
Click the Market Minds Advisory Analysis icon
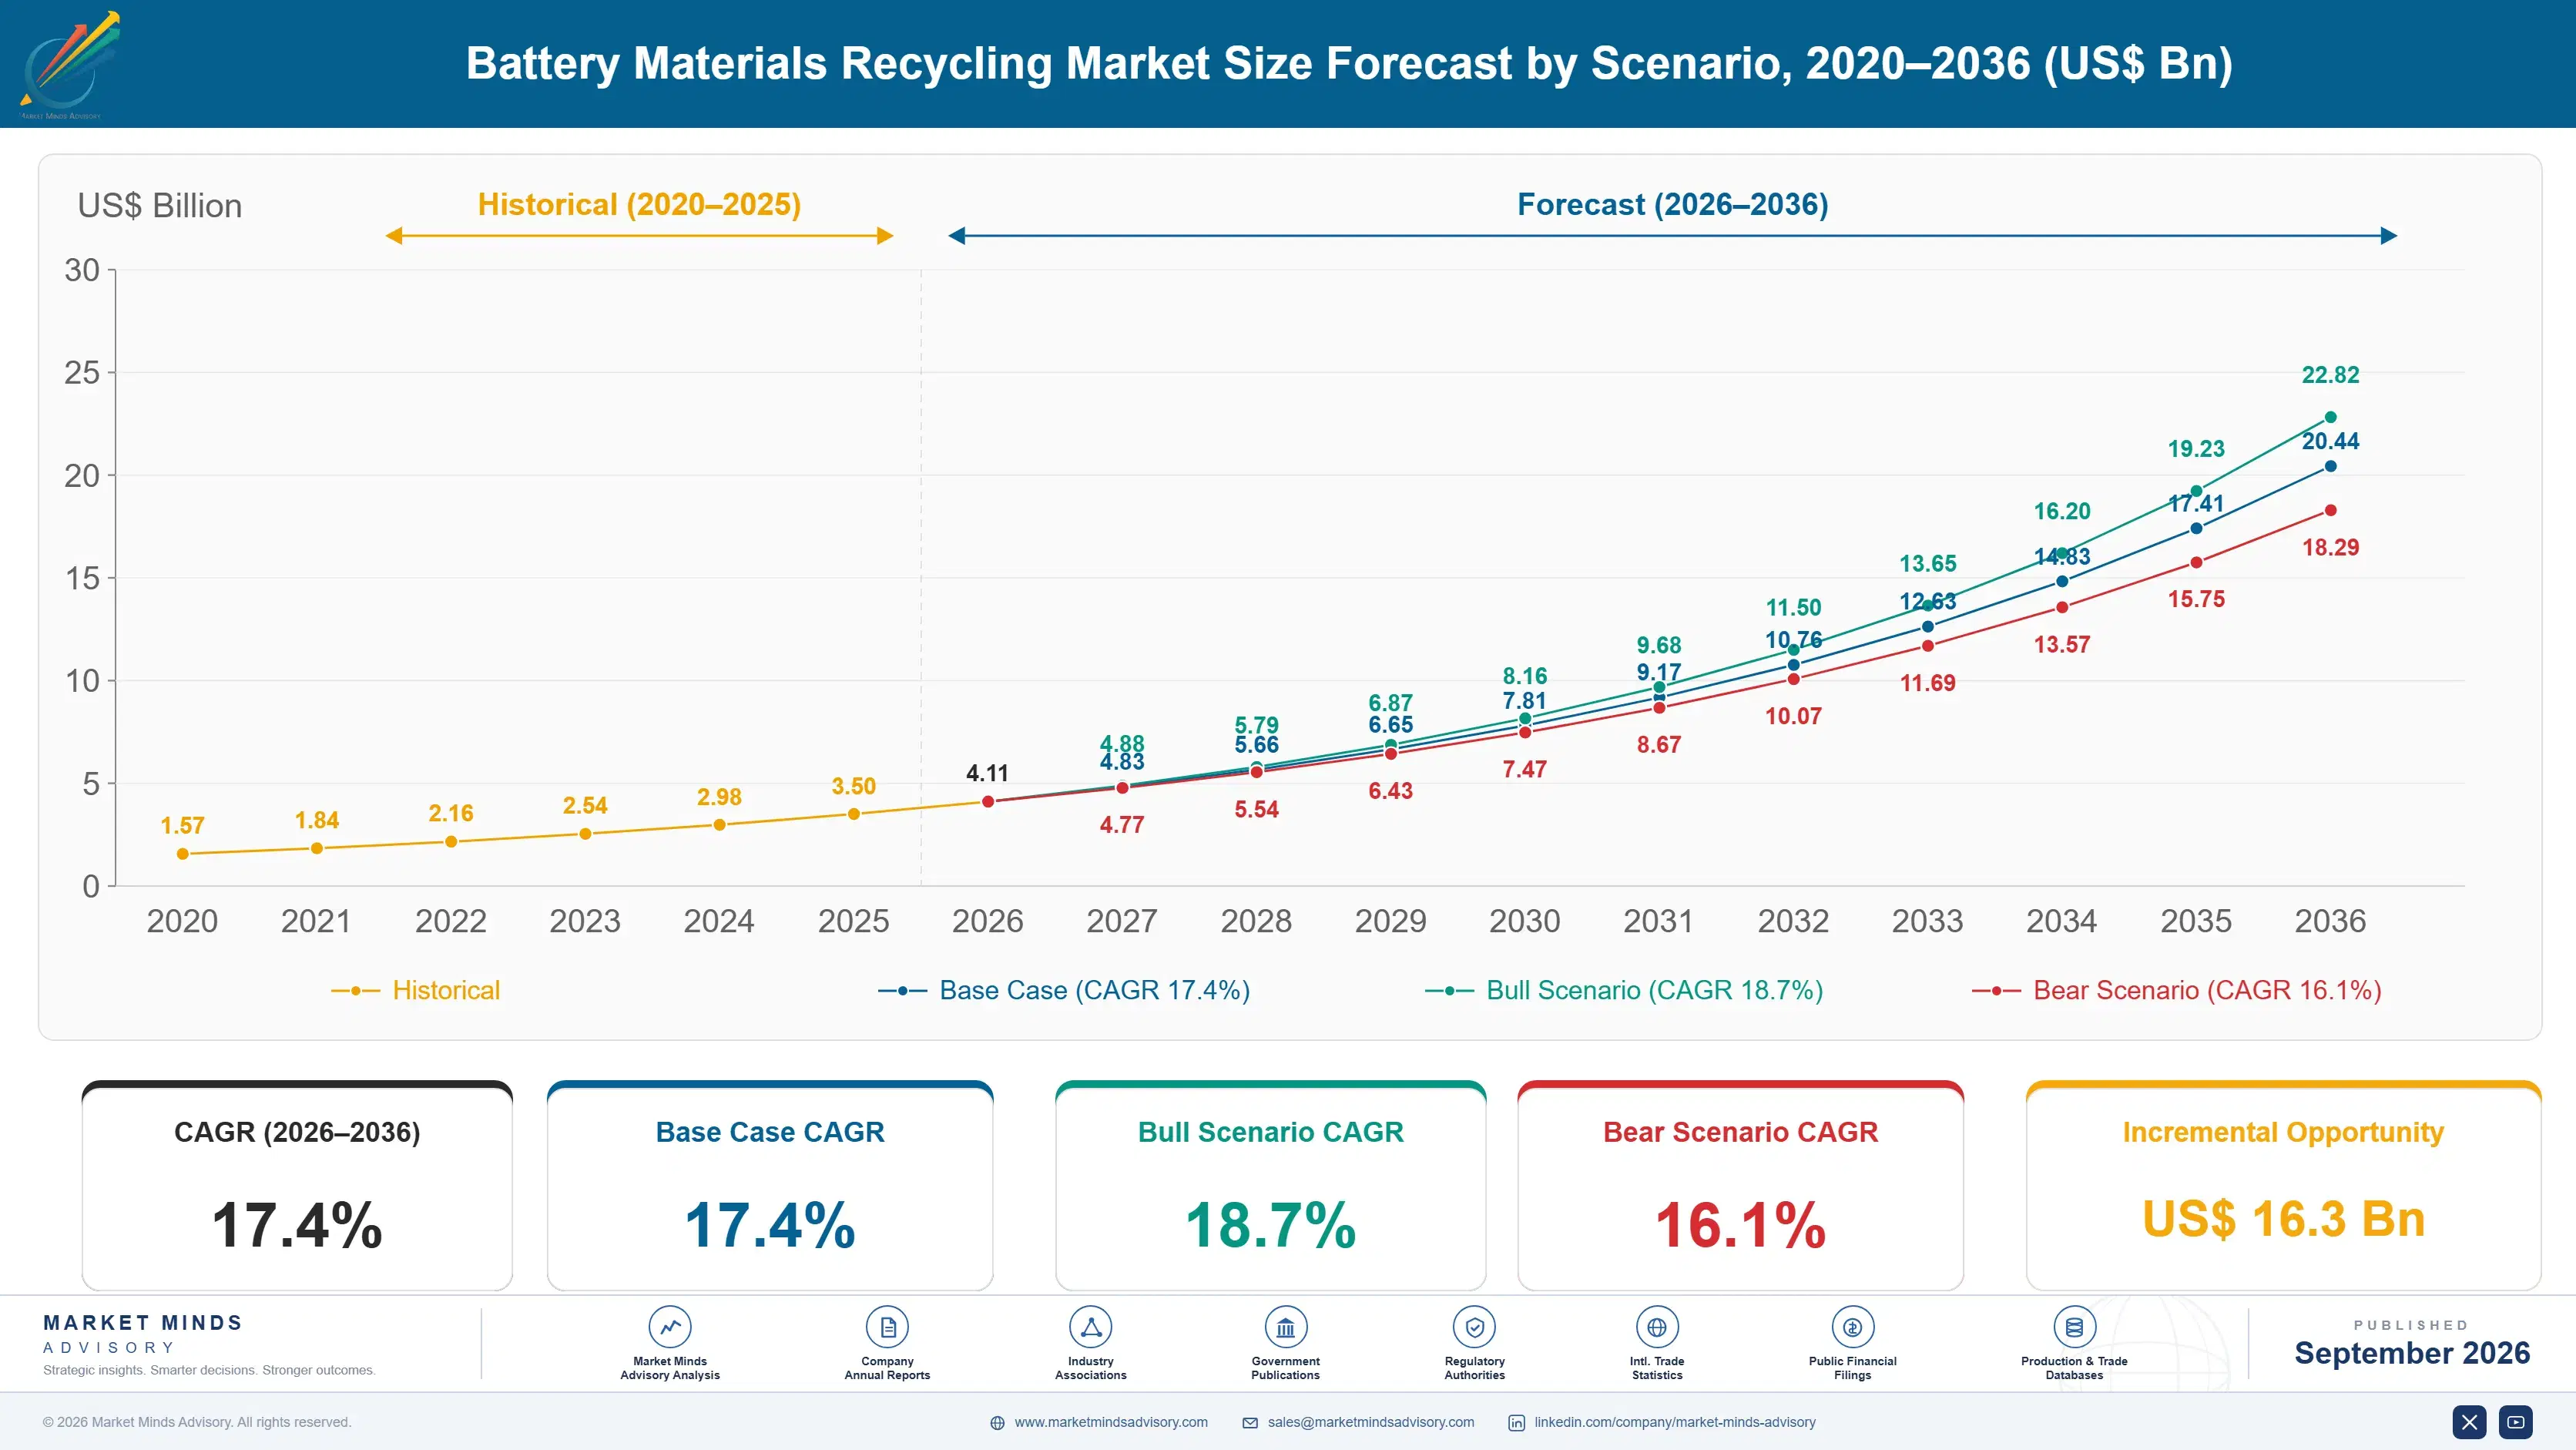670,1327
